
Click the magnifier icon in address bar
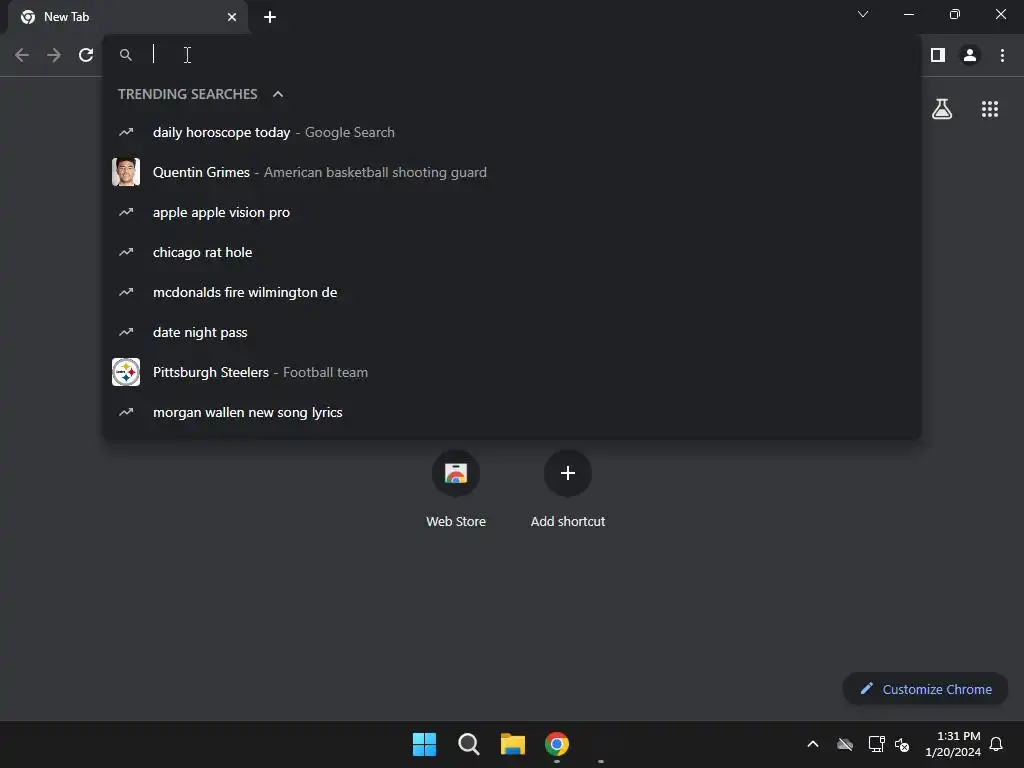(125, 56)
